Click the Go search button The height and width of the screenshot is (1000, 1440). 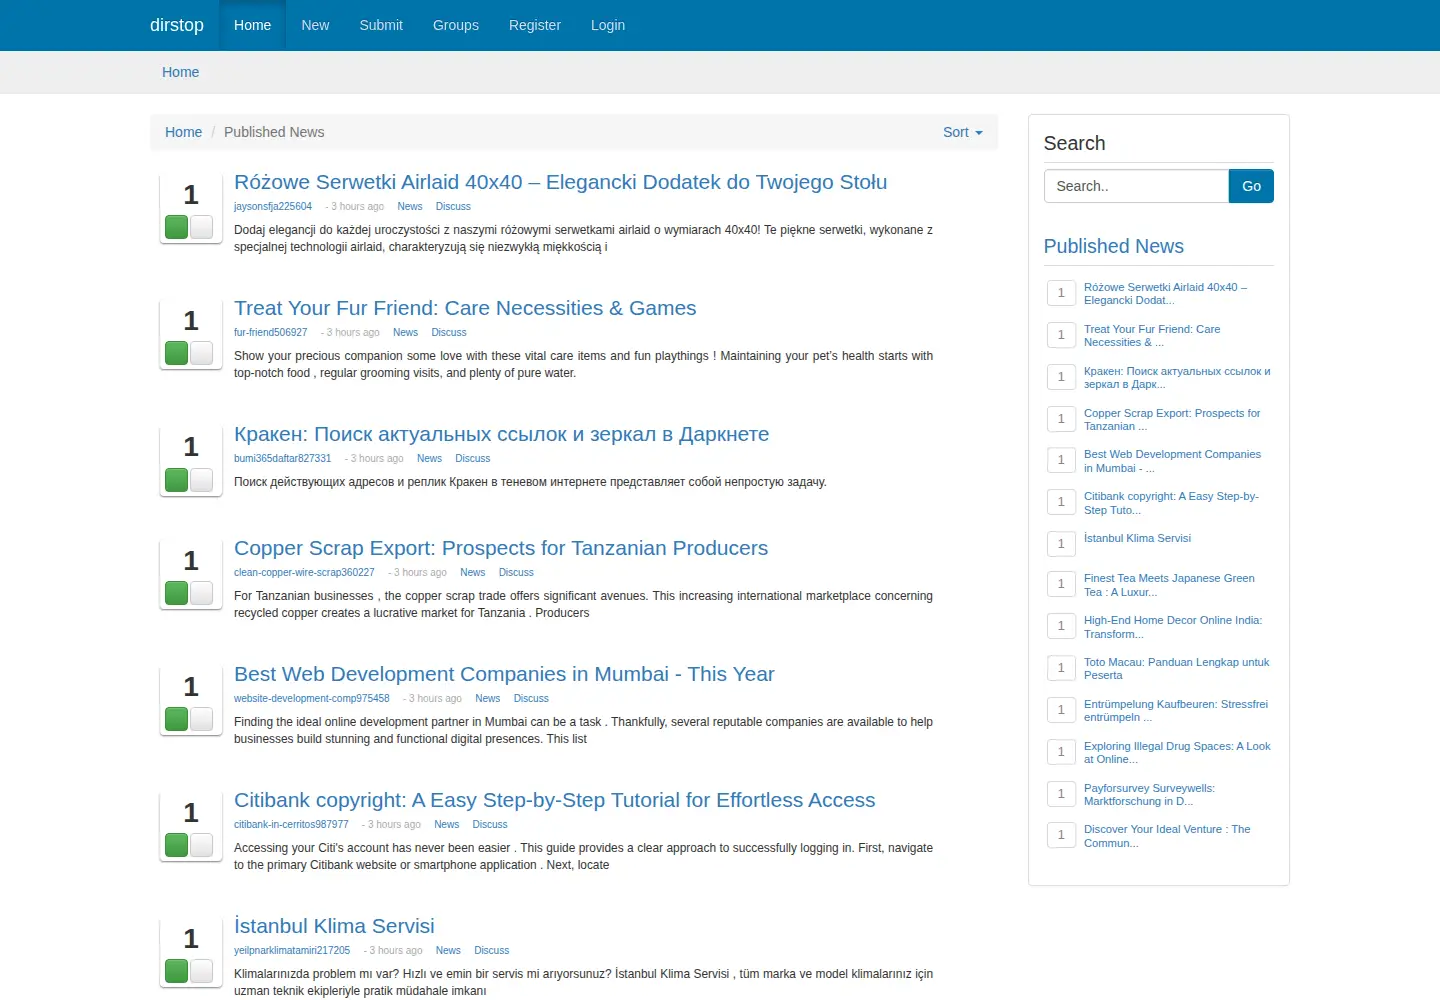pyautogui.click(x=1251, y=186)
